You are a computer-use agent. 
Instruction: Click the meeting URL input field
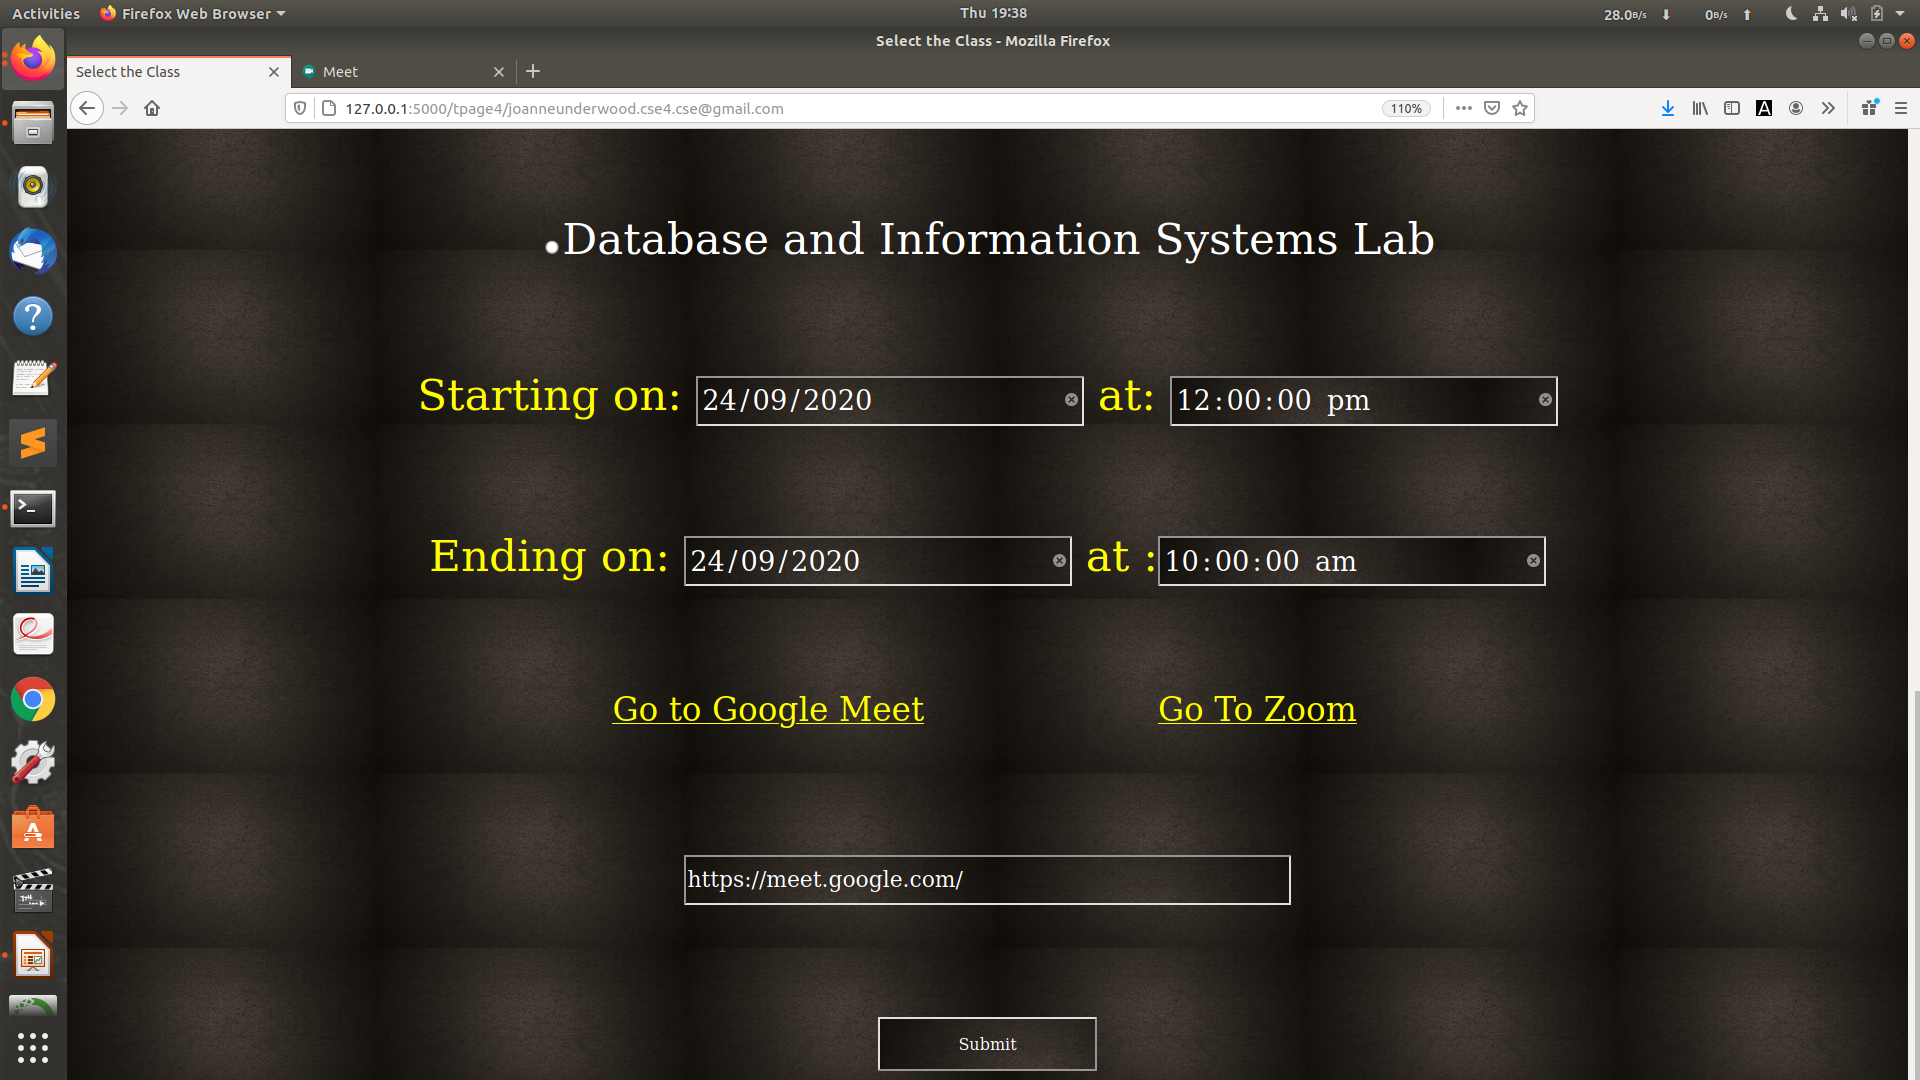pyautogui.click(x=986, y=880)
